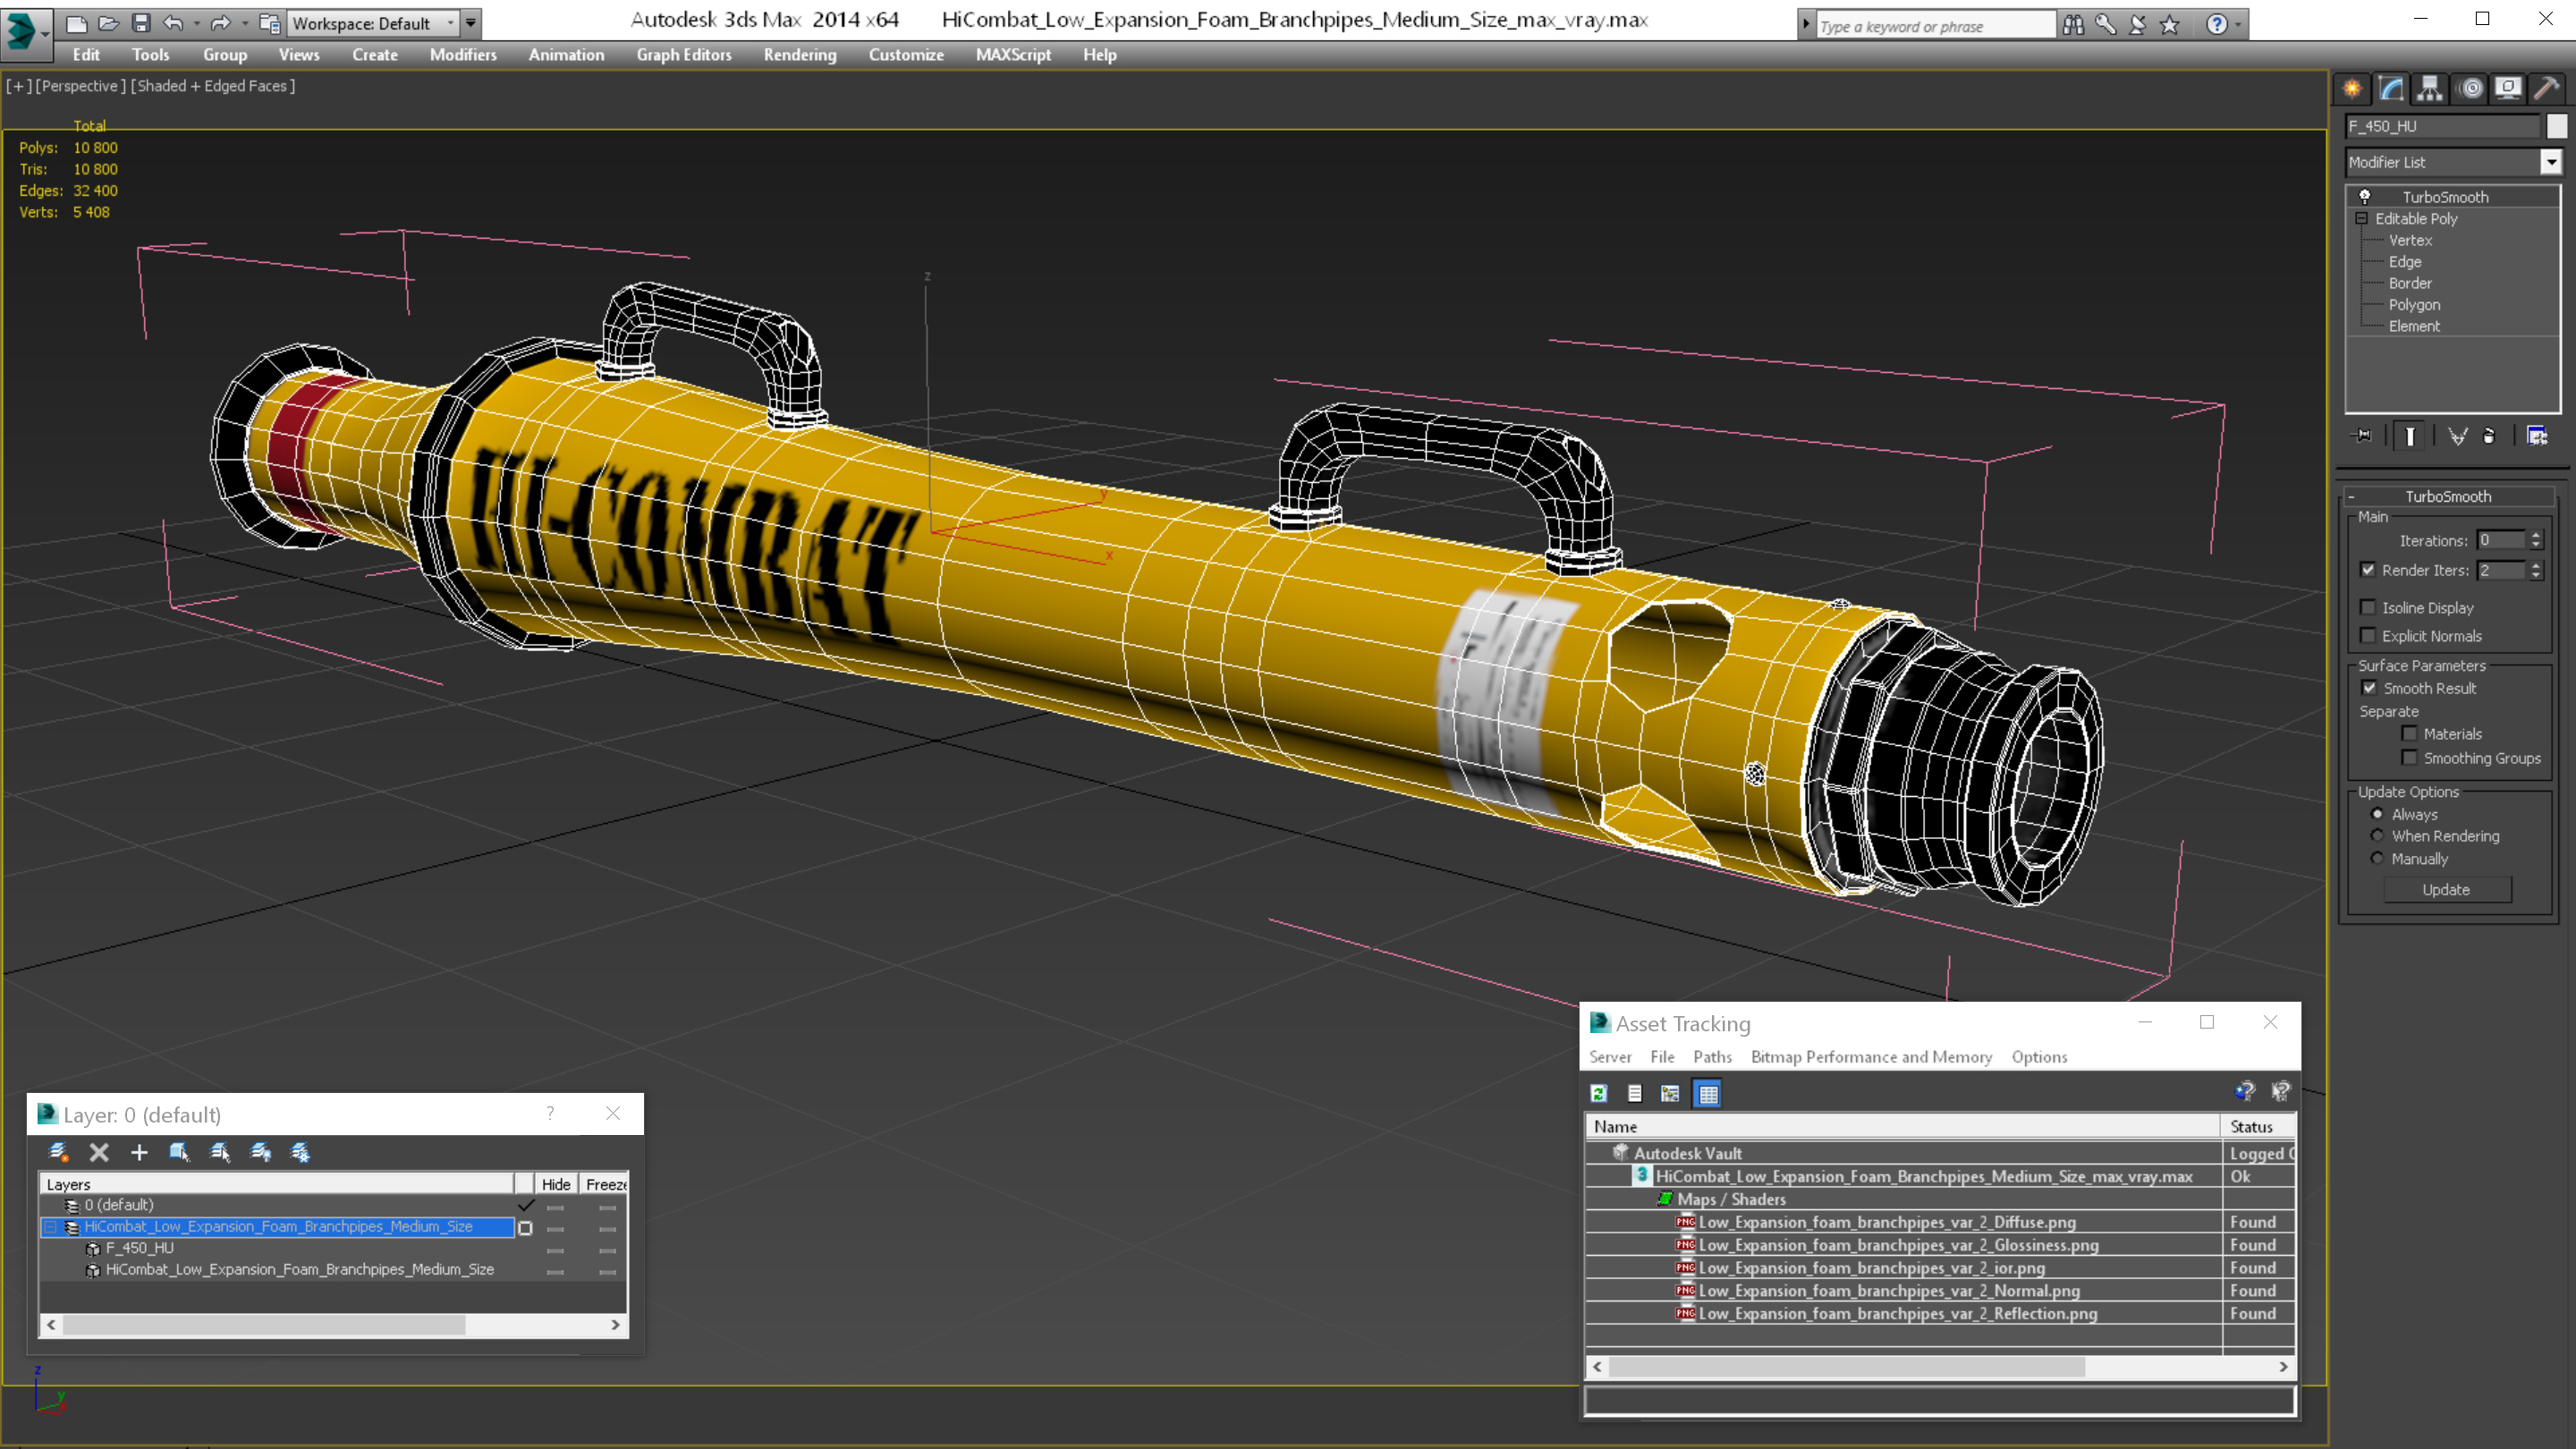Image resolution: width=2576 pixels, height=1449 pixels.
Task: Save the scene using the floppy disk icon
Action: click(141, 22)
